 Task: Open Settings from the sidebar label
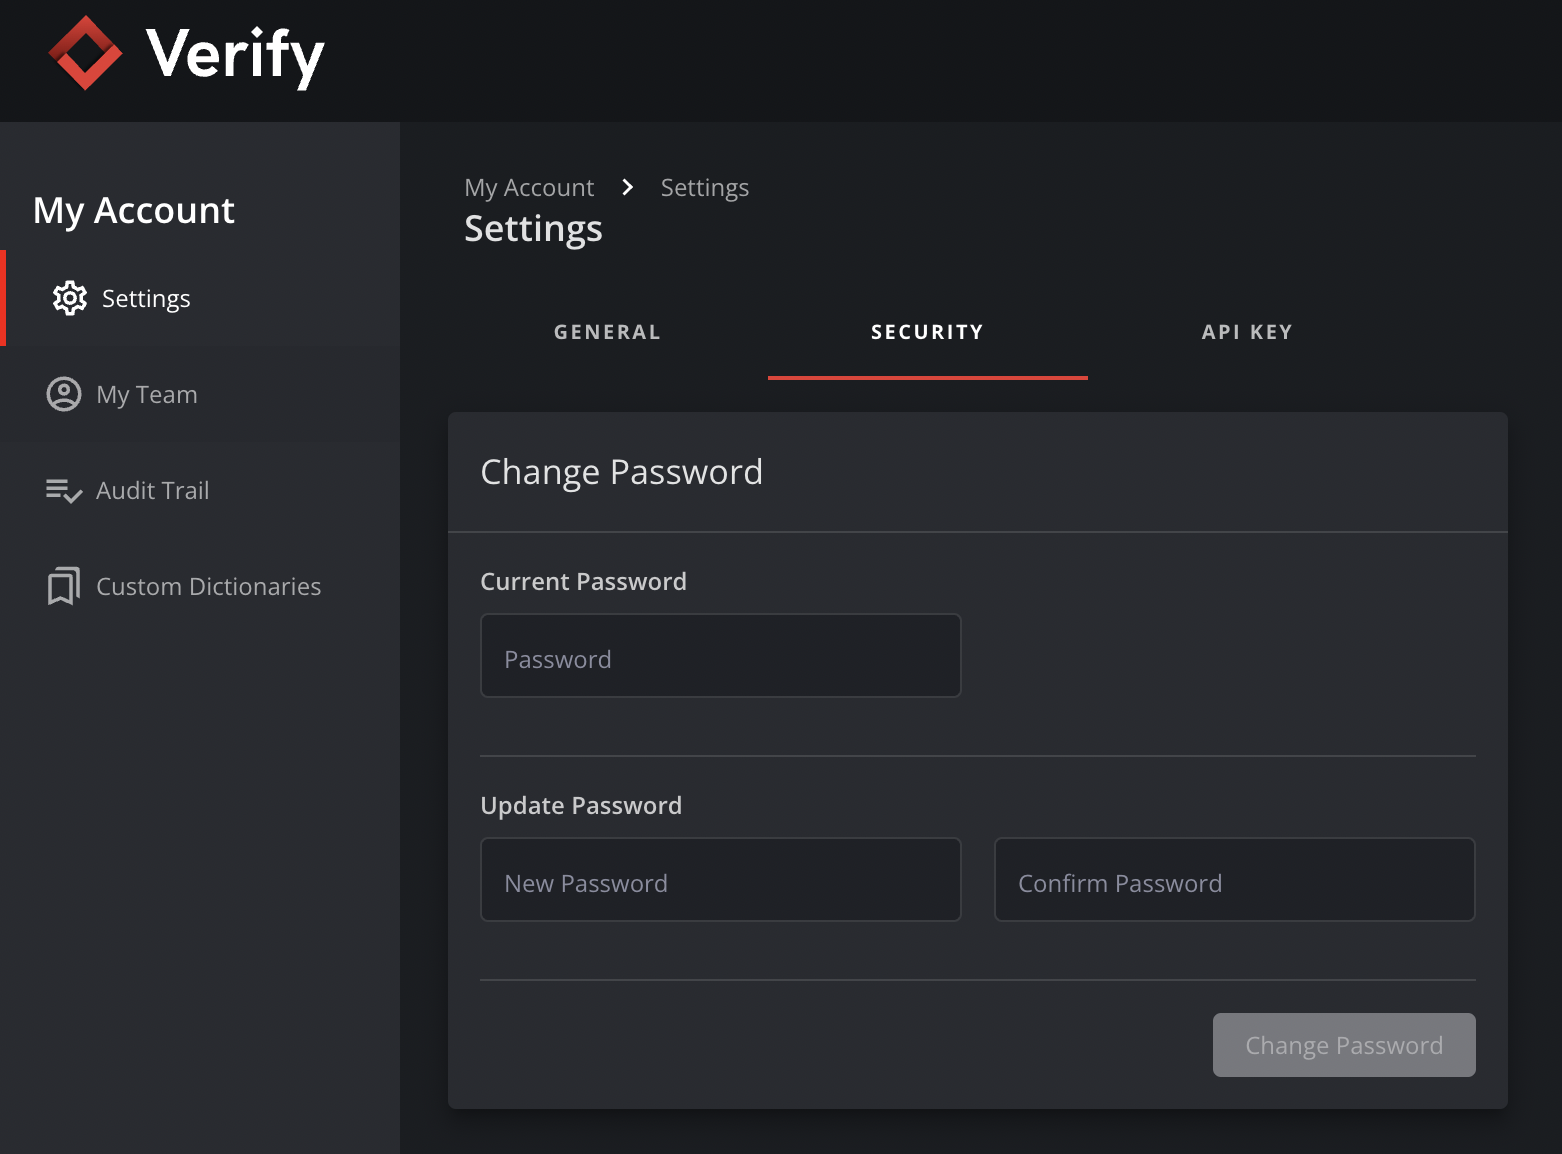[x=146, y=299]
